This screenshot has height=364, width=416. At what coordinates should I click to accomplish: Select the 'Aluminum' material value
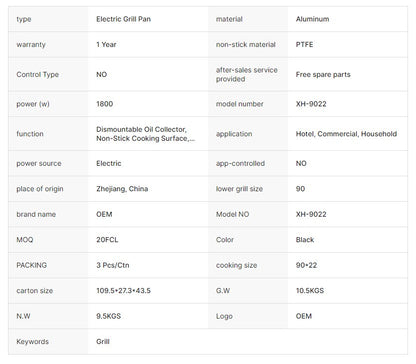[312, 19]
